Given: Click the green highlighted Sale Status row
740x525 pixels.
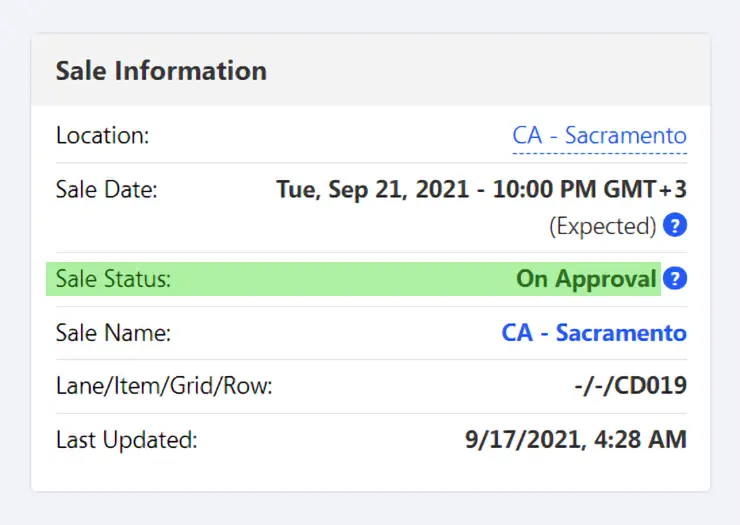Looking at the screenshot, I should tap(353, 279).
